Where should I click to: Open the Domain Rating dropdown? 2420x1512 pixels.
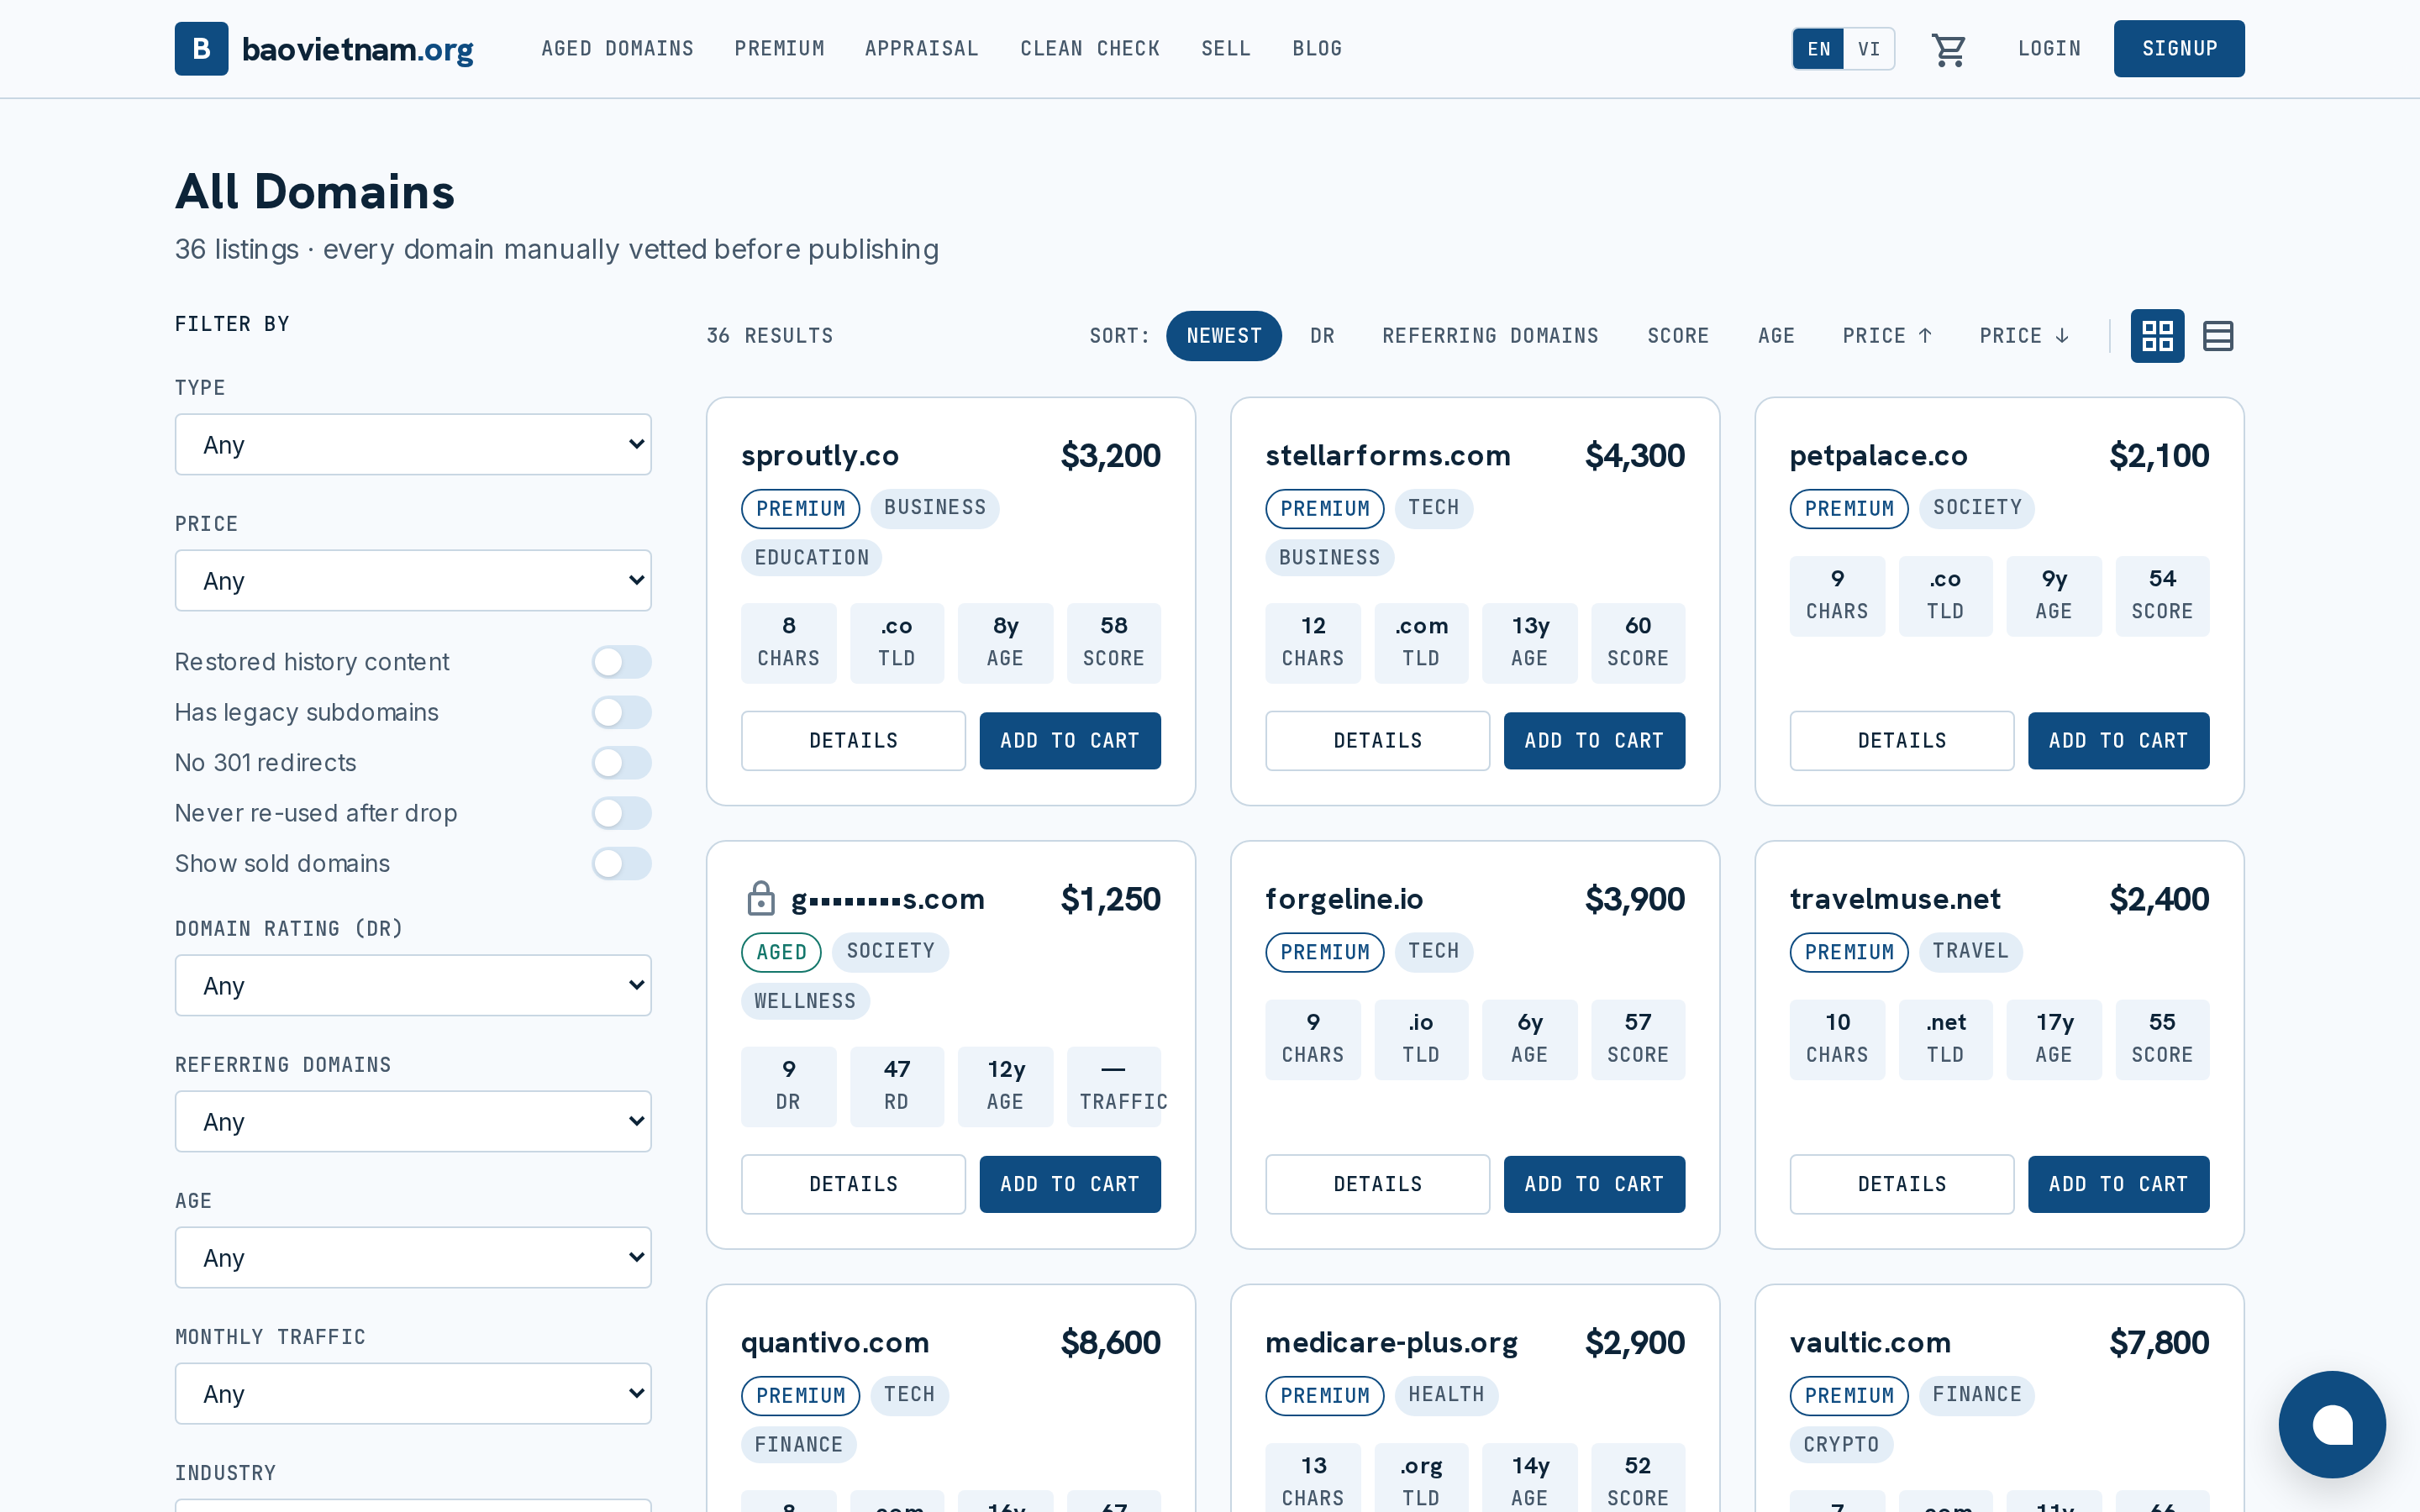tap(413, 986)
